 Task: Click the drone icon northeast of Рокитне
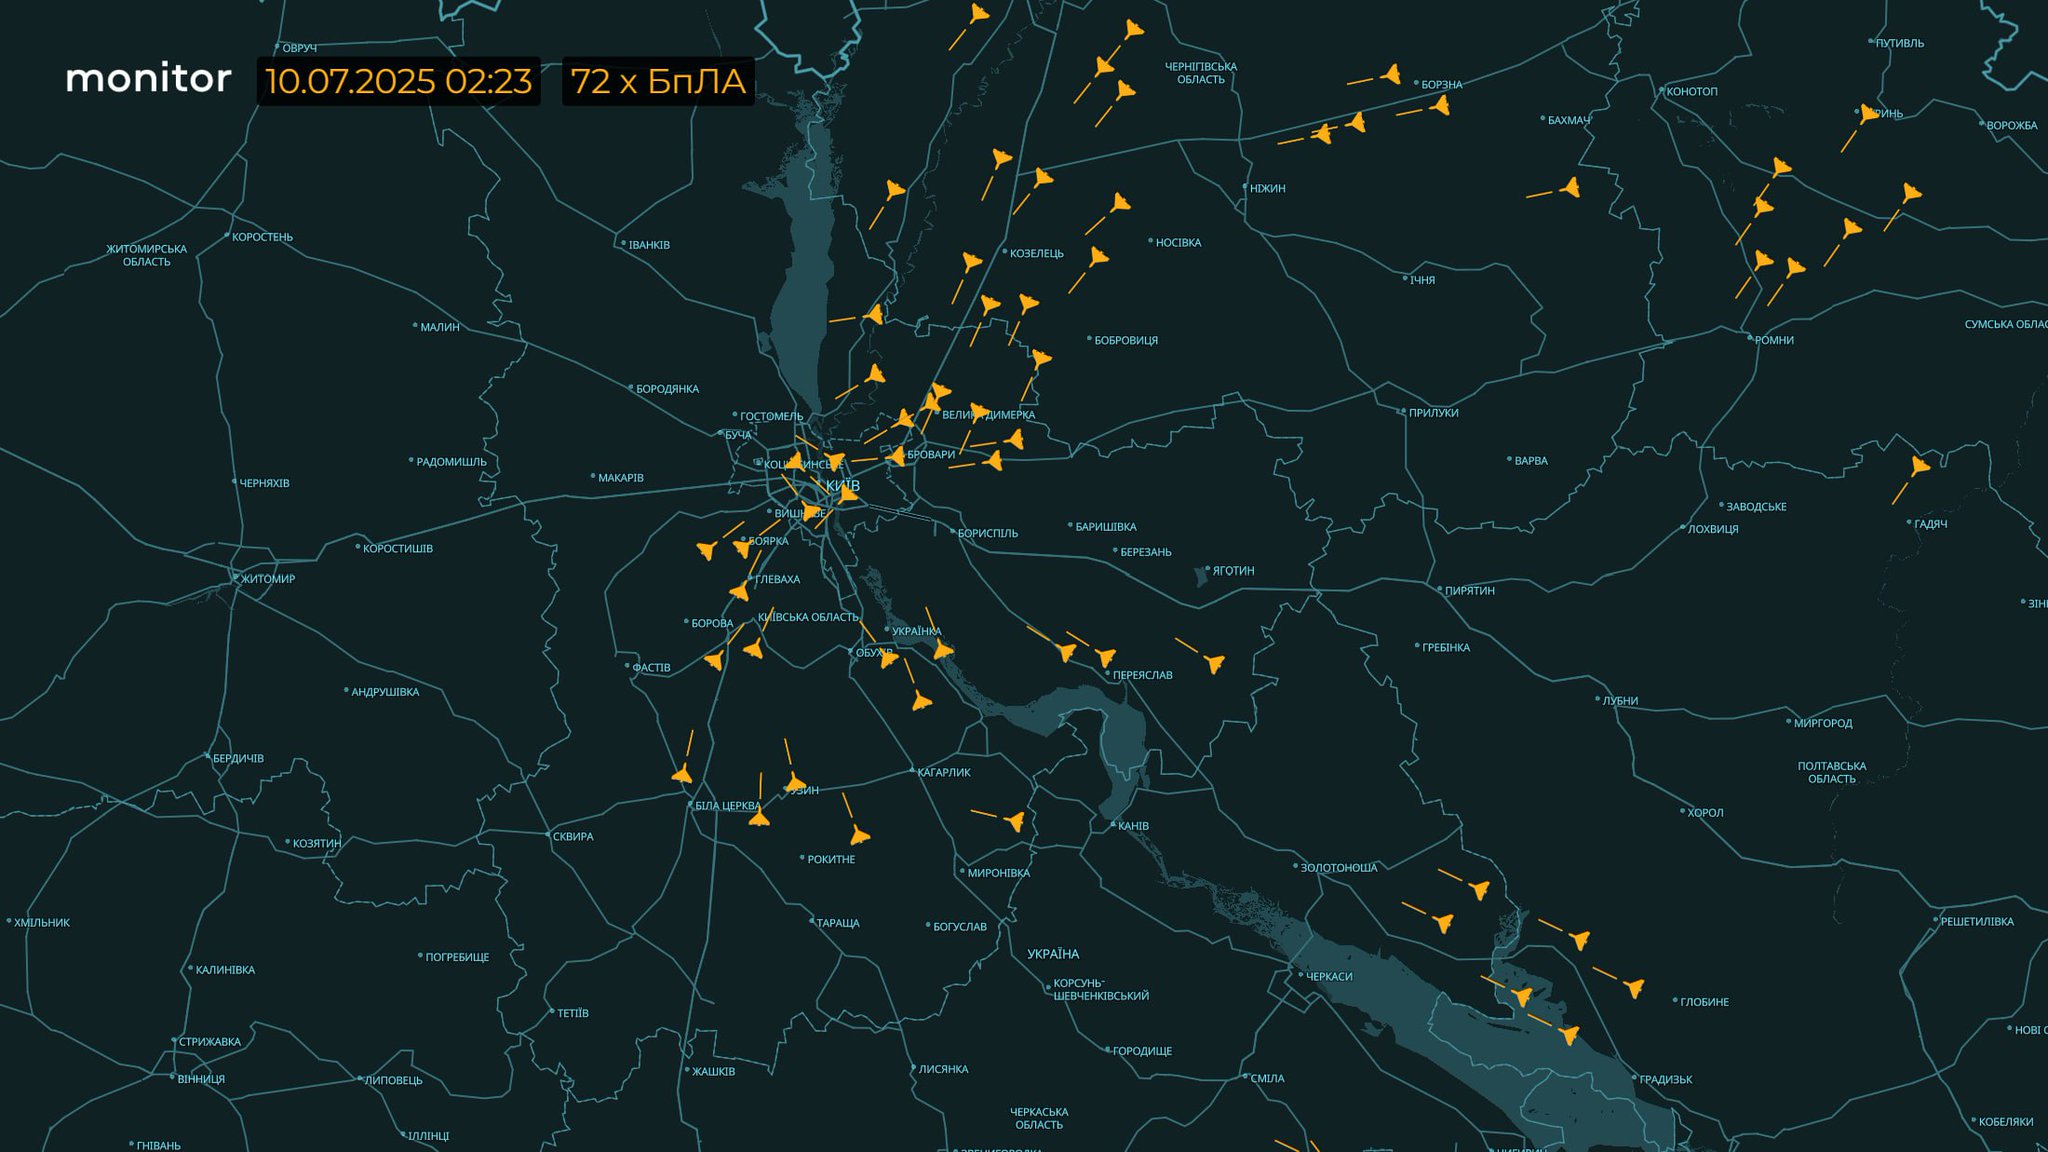click(859, 835)
